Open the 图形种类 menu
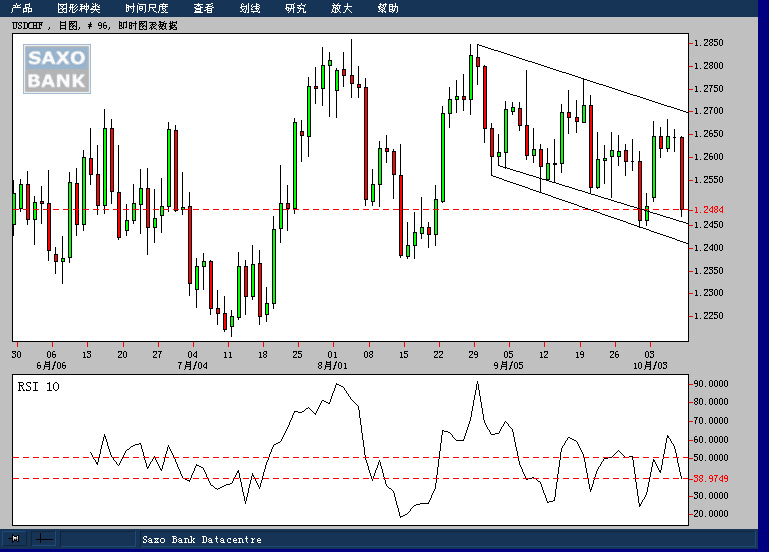 coord(78,8)
